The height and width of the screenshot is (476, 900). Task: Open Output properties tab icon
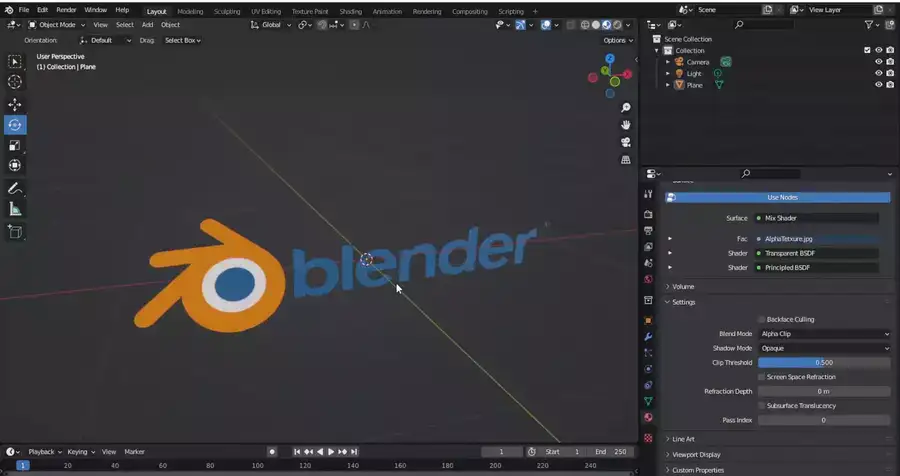[648, 230]
